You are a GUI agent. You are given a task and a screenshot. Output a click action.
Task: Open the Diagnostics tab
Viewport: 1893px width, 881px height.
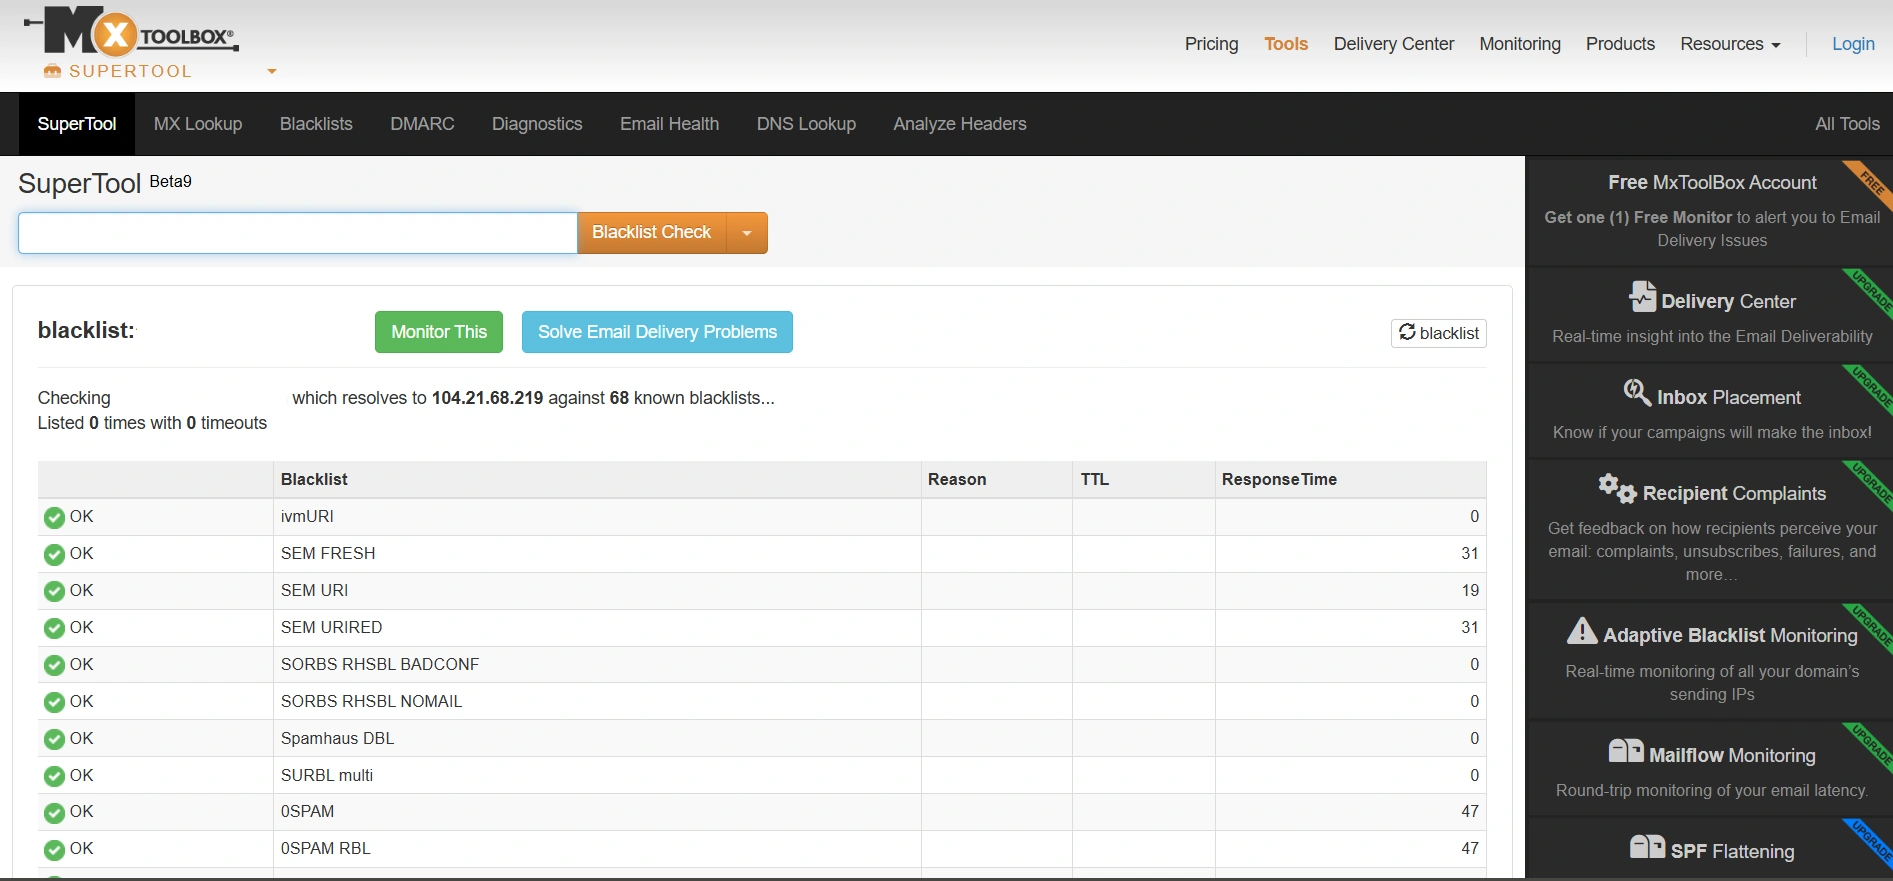point(537,124)
